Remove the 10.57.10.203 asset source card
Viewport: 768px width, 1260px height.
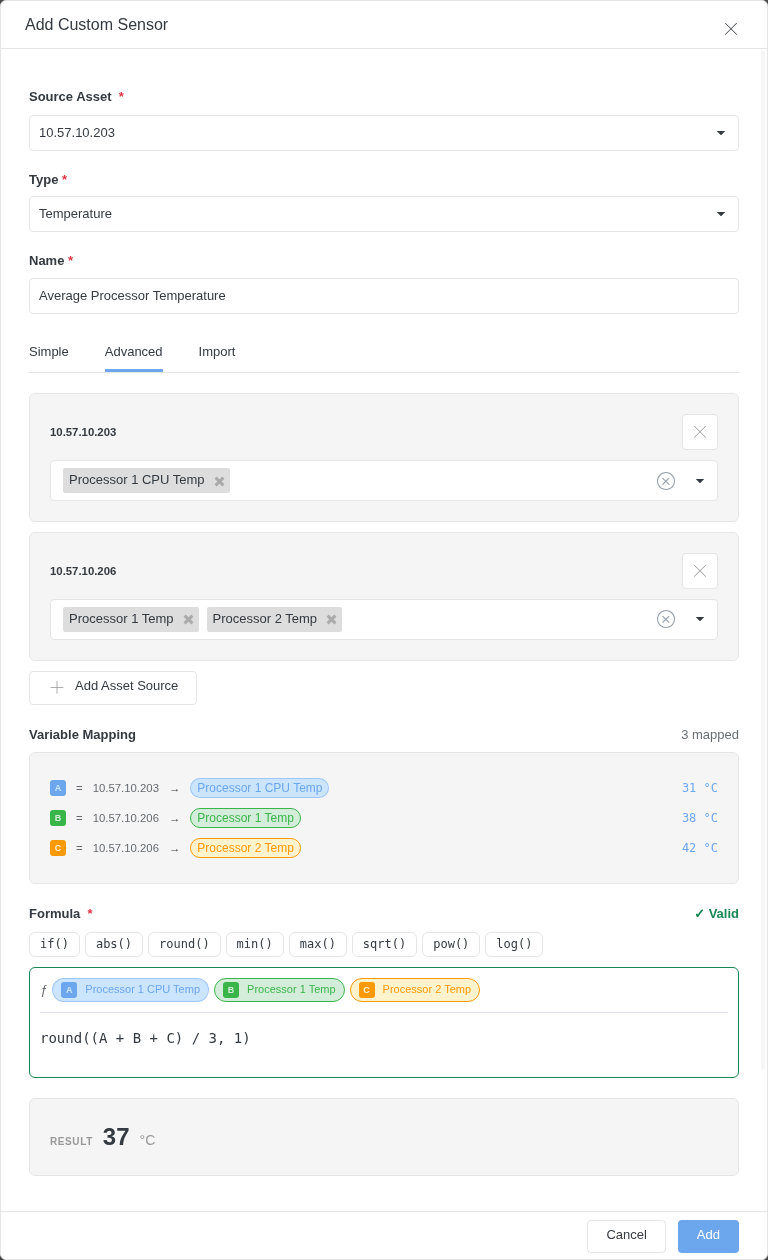pyautogui.click(x=700, y=432)
